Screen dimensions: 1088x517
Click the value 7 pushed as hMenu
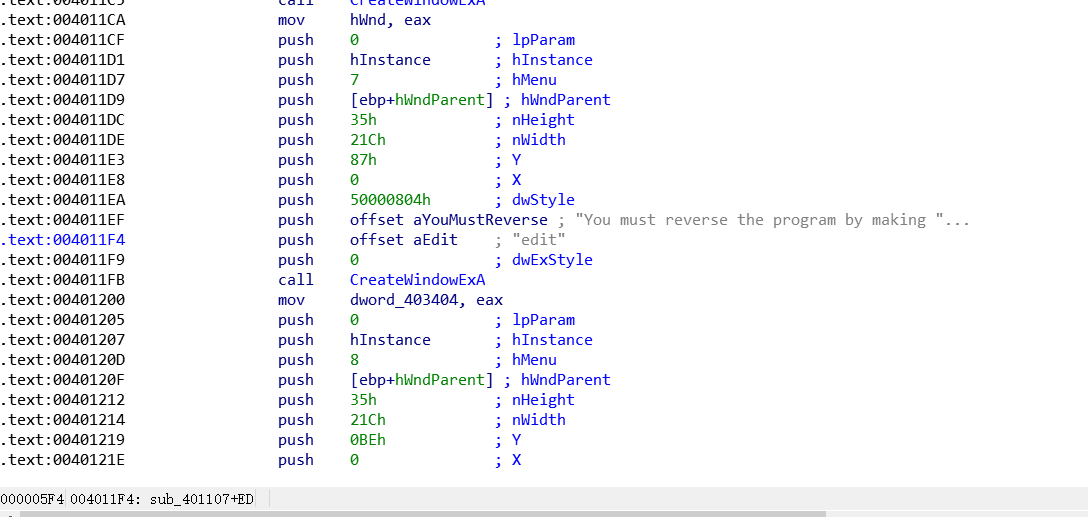click(355, 80)
